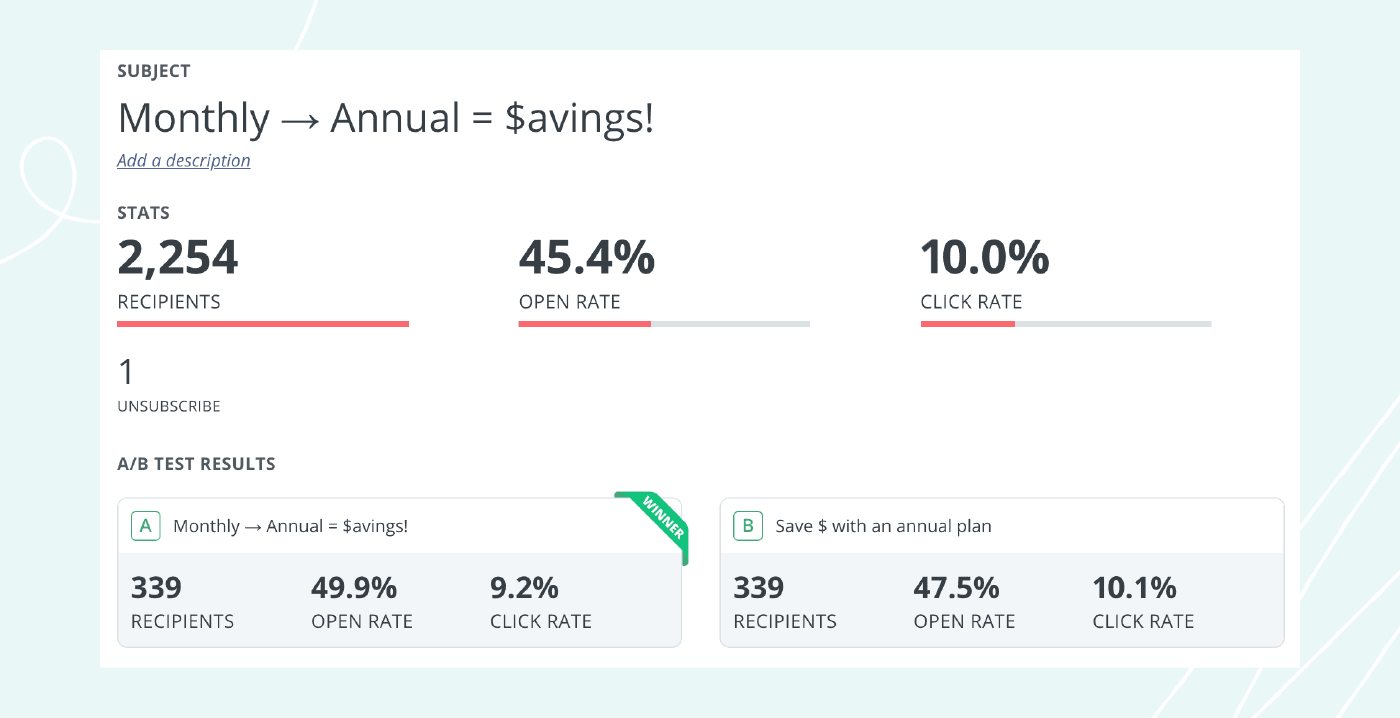Select the 2,254 recipients stat
The height and width of the screenshot is (718, 1400).
pos(178,258)
